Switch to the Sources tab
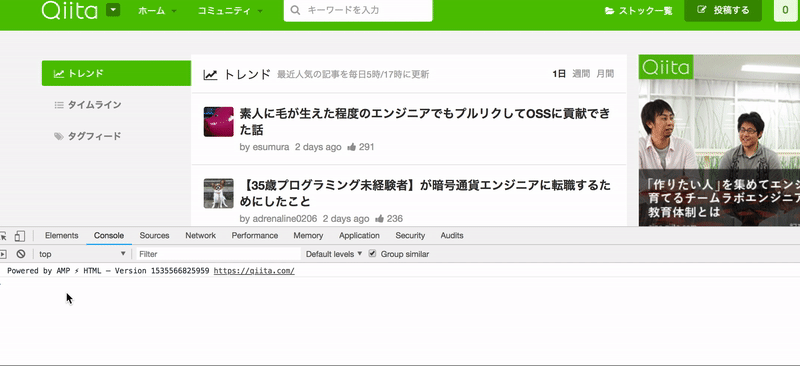The height and width of the screenshot is (366, 800). click(x=154, y=235)
